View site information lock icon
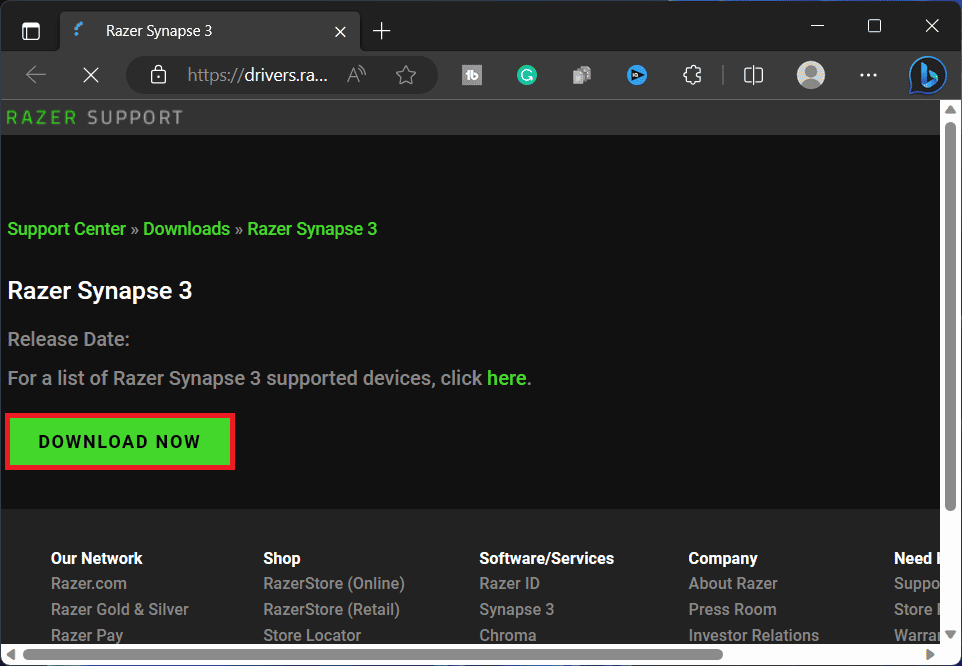 pyautogui.click(x=158, y=75)
